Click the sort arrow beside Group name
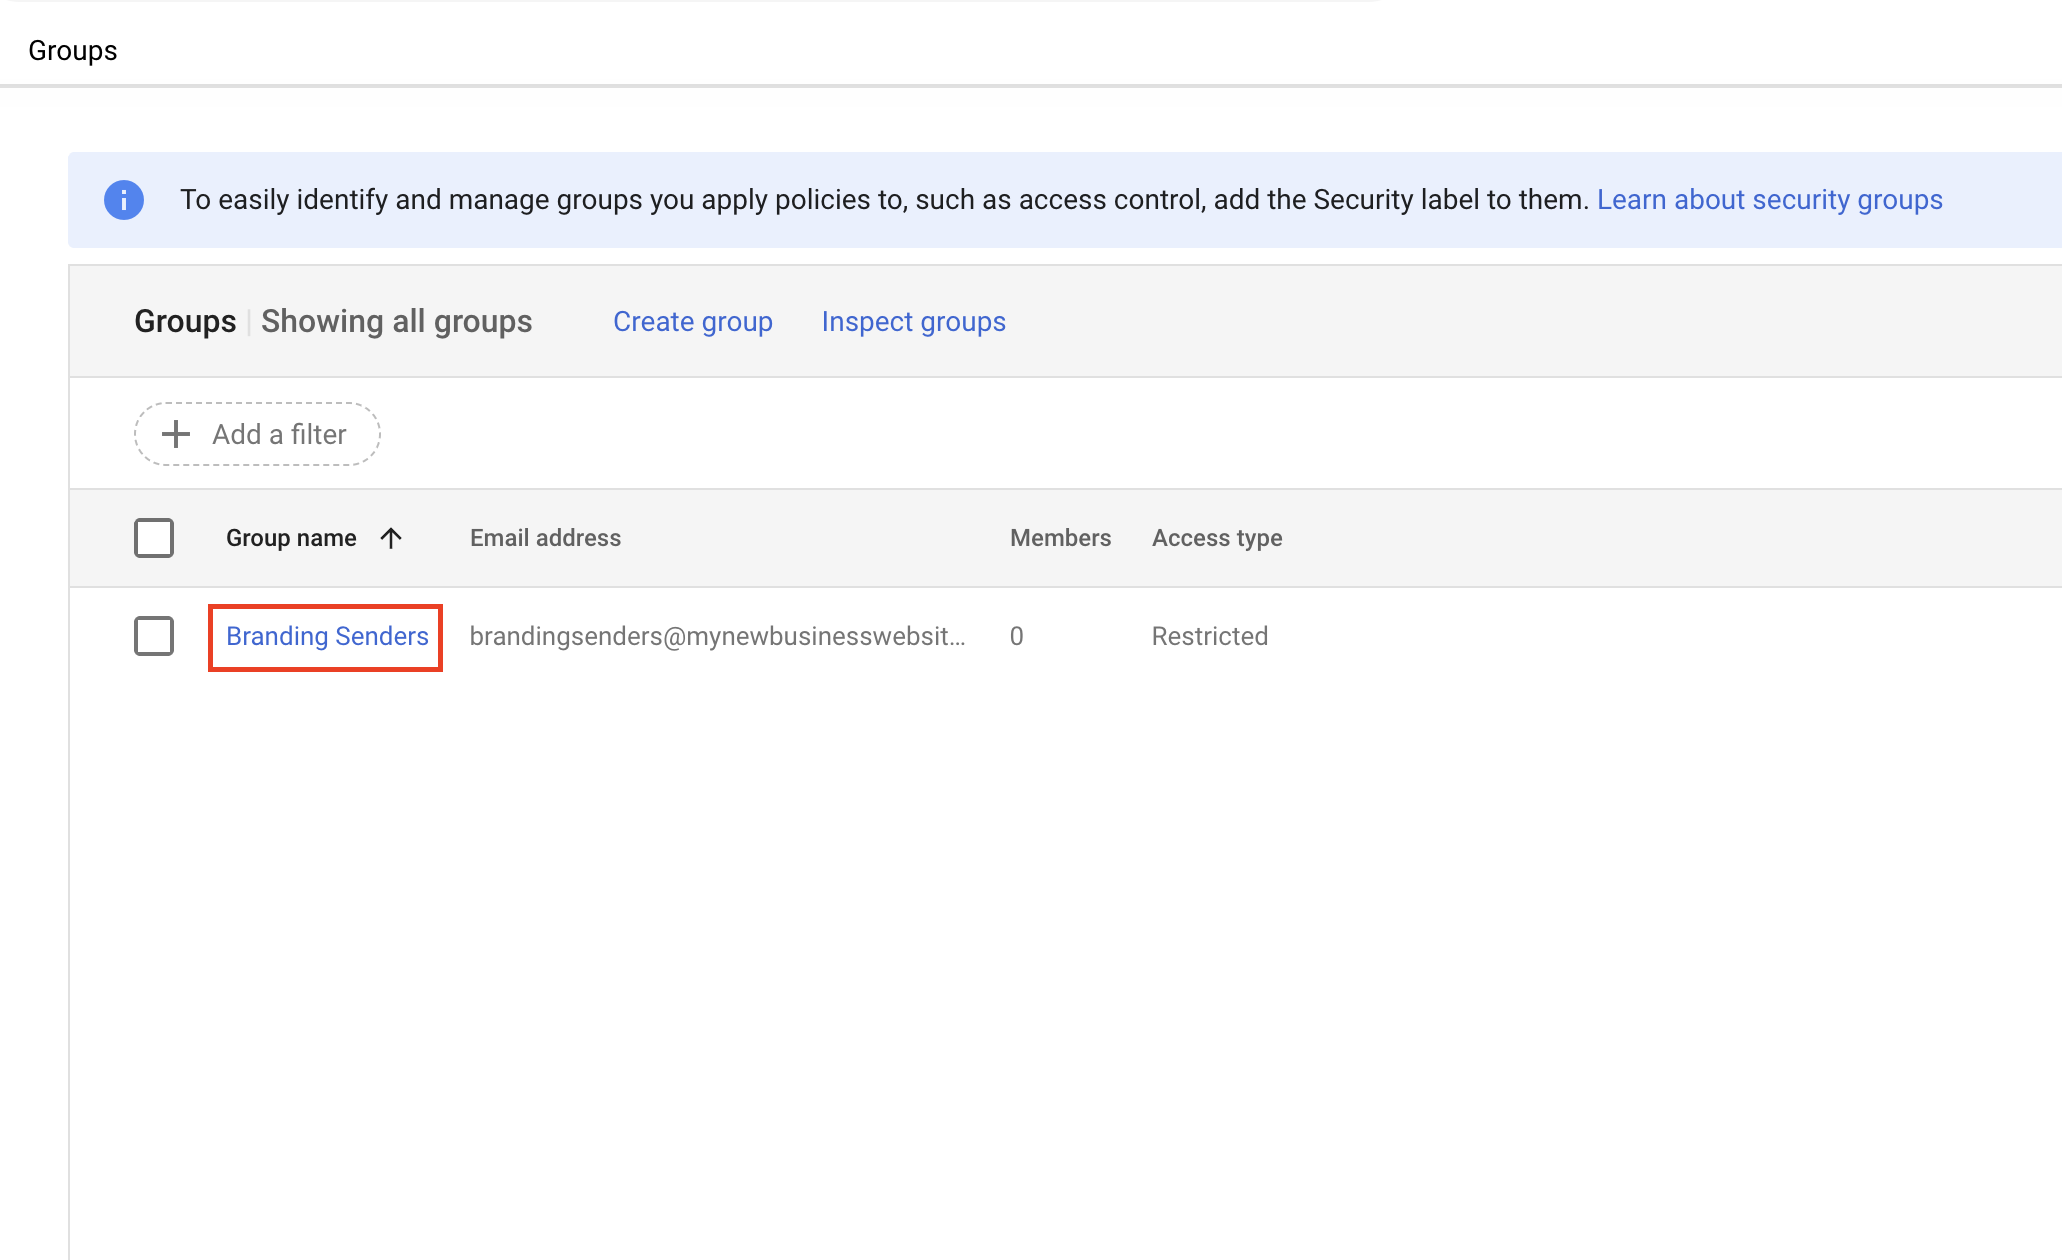The width and height of the screenshot is (2062, 1260). 391,538
